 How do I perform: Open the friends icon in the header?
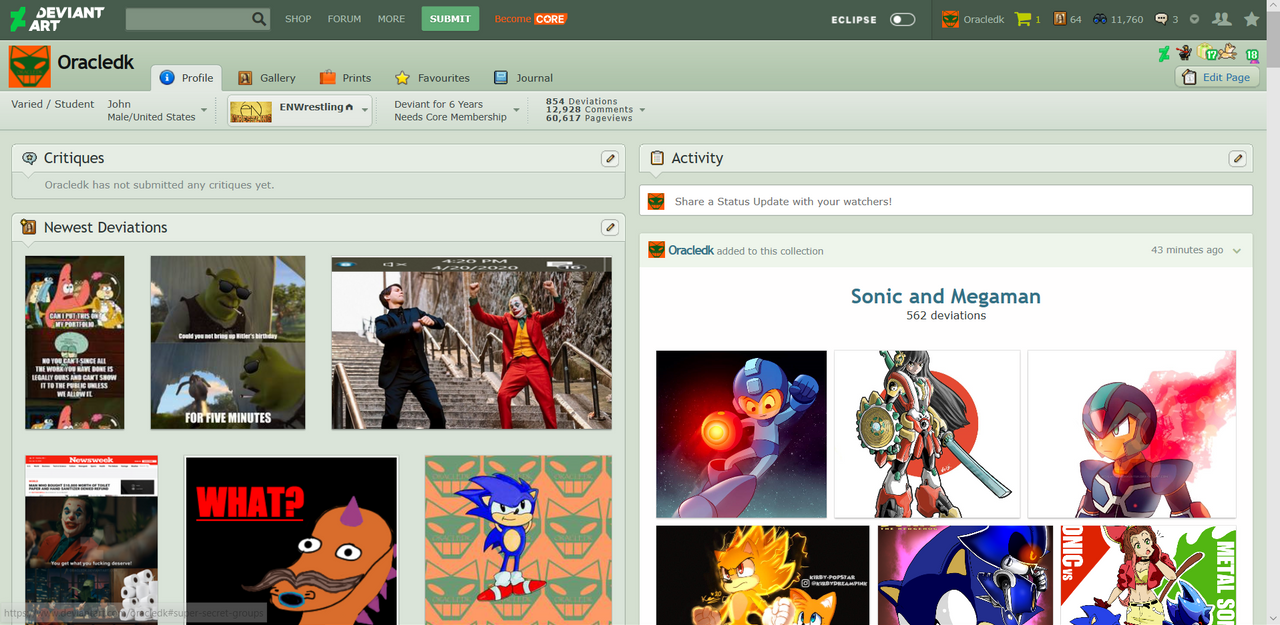(1221, 19)
